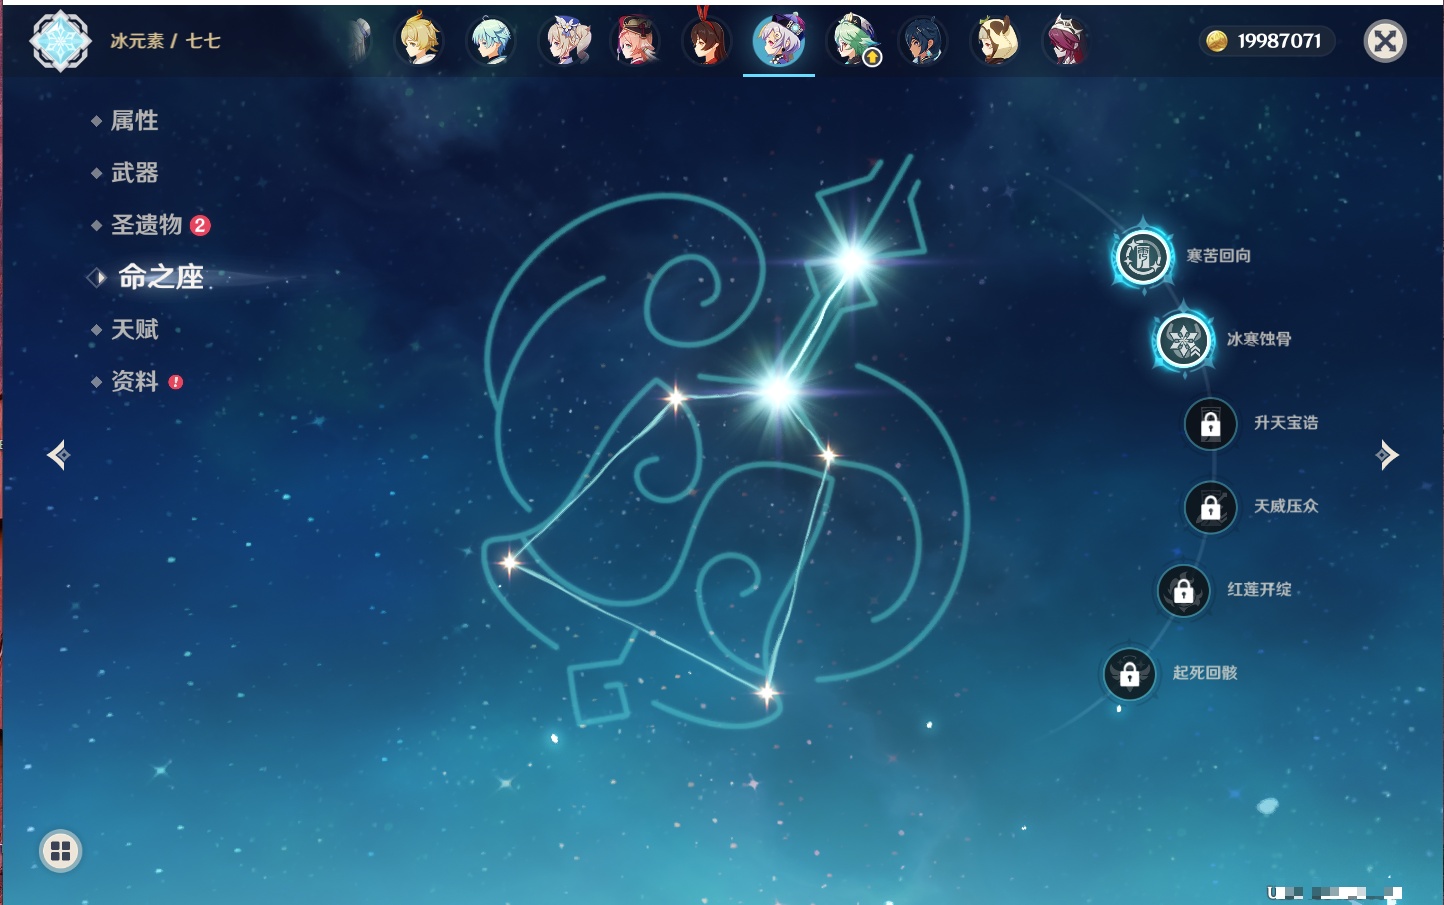Click locked 天威压众 constellation icon
Viewport: 1444px width, 905px height.
click(1211, 507)
